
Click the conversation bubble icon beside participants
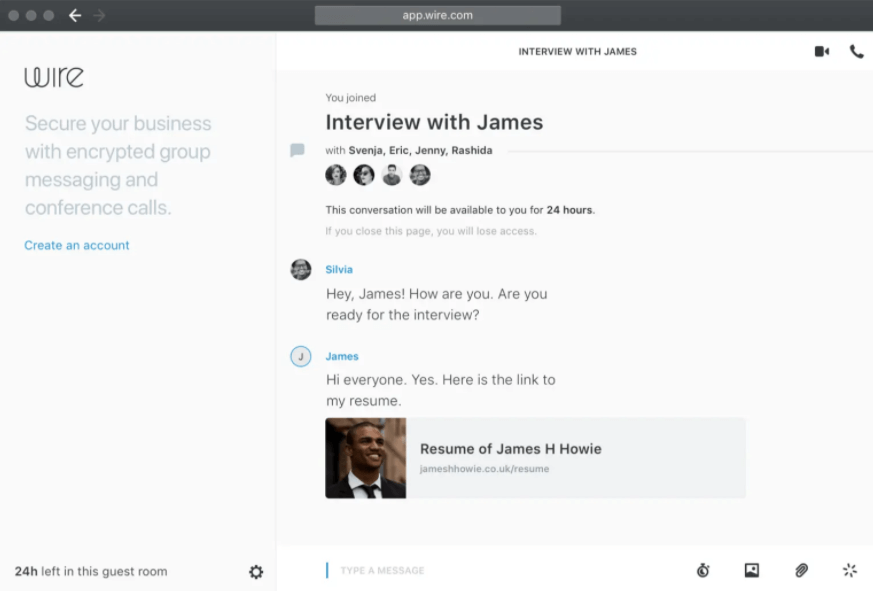click(x=297, y=150)
